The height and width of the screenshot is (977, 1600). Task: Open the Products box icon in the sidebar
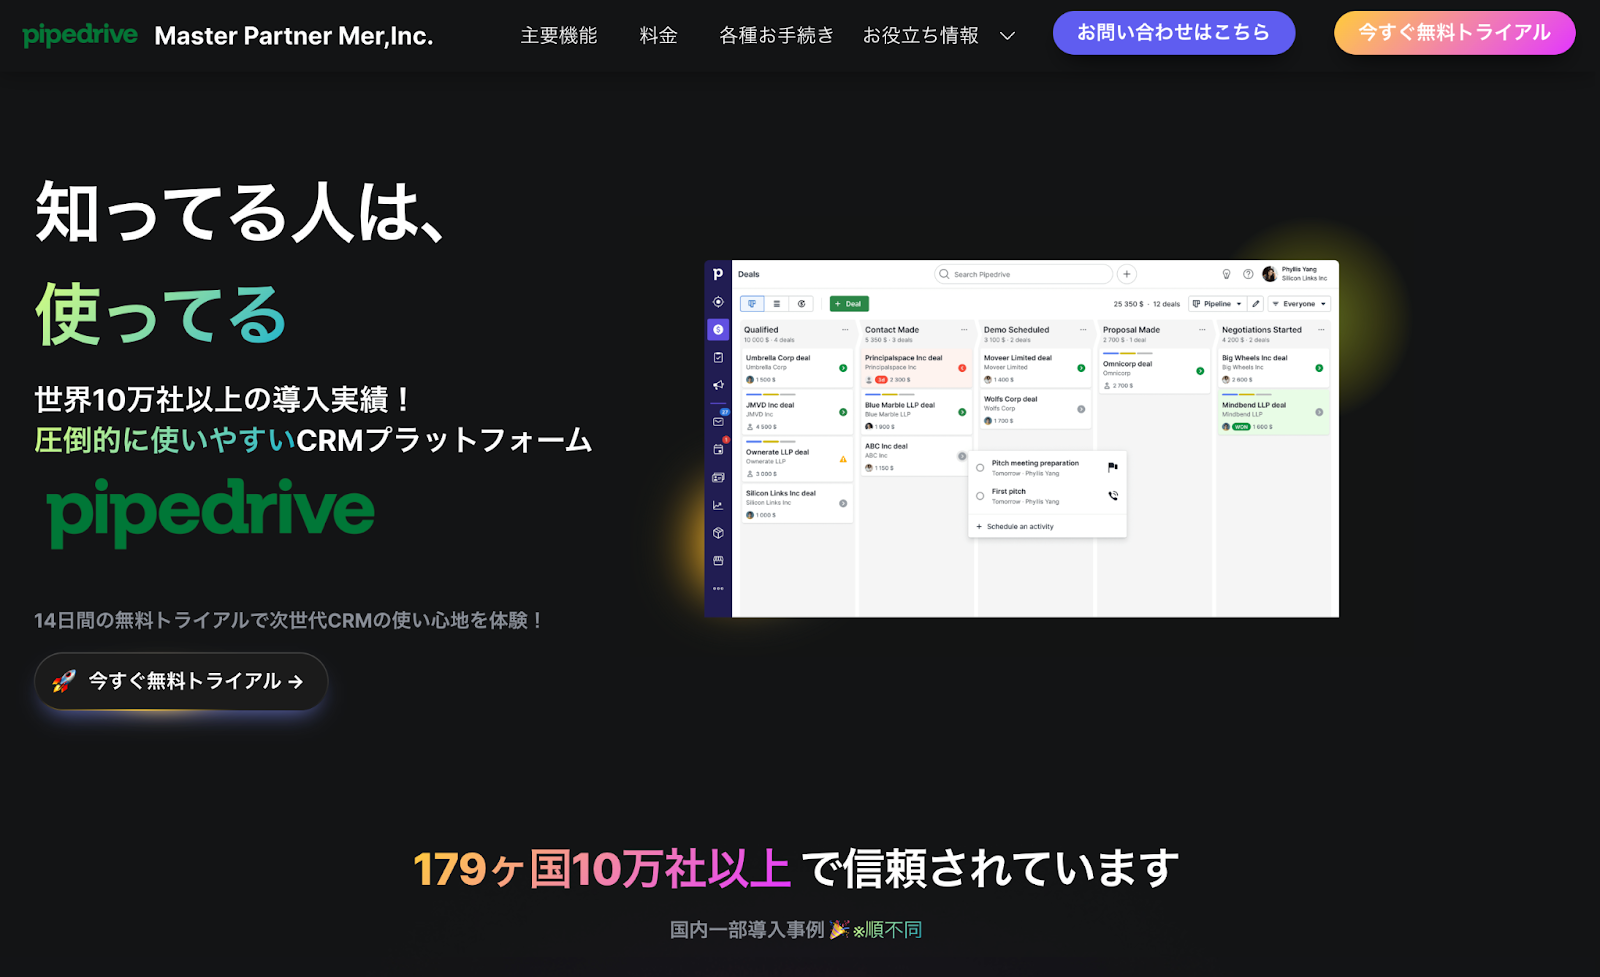click(718, 533)
